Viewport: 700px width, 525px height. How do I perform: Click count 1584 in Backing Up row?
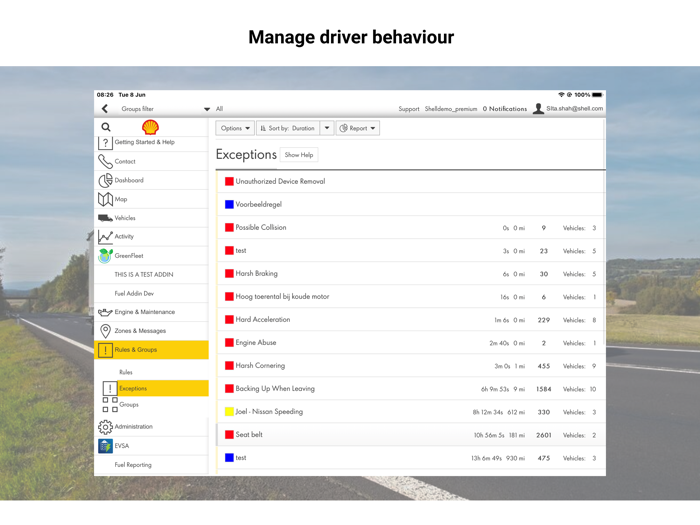coord(544,389)
